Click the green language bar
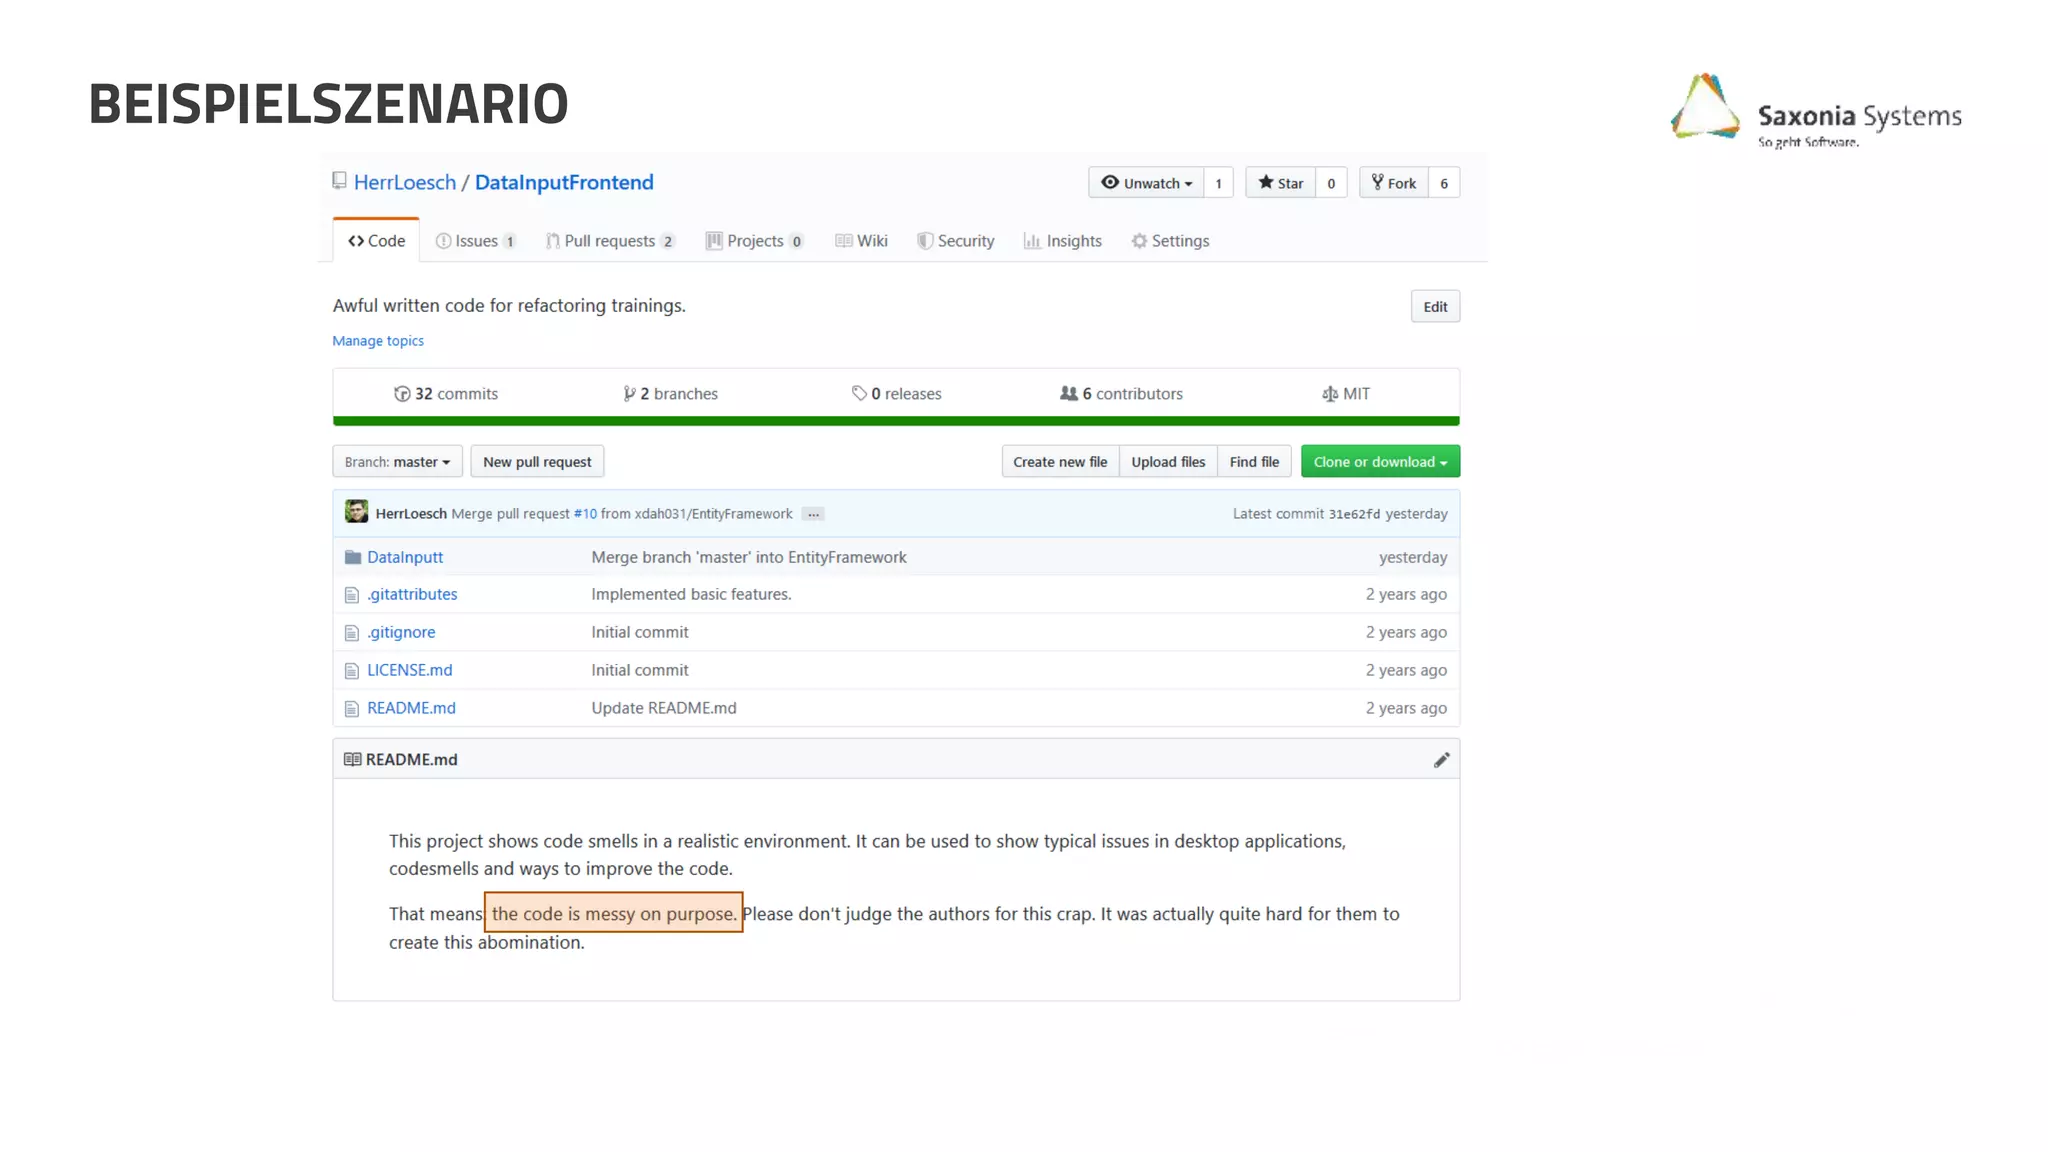2048x1152 pixels. pyautogui.click(x=896, y=421)
